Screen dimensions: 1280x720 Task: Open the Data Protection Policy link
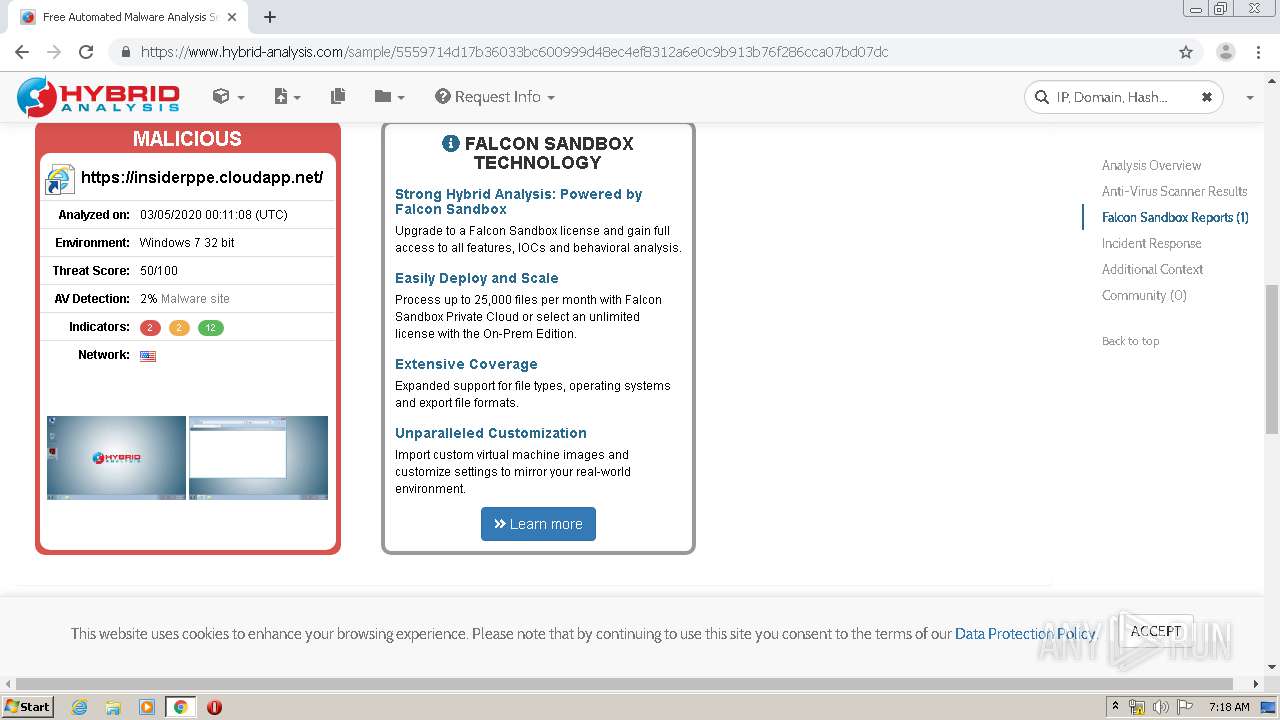tap(1025, 634)
